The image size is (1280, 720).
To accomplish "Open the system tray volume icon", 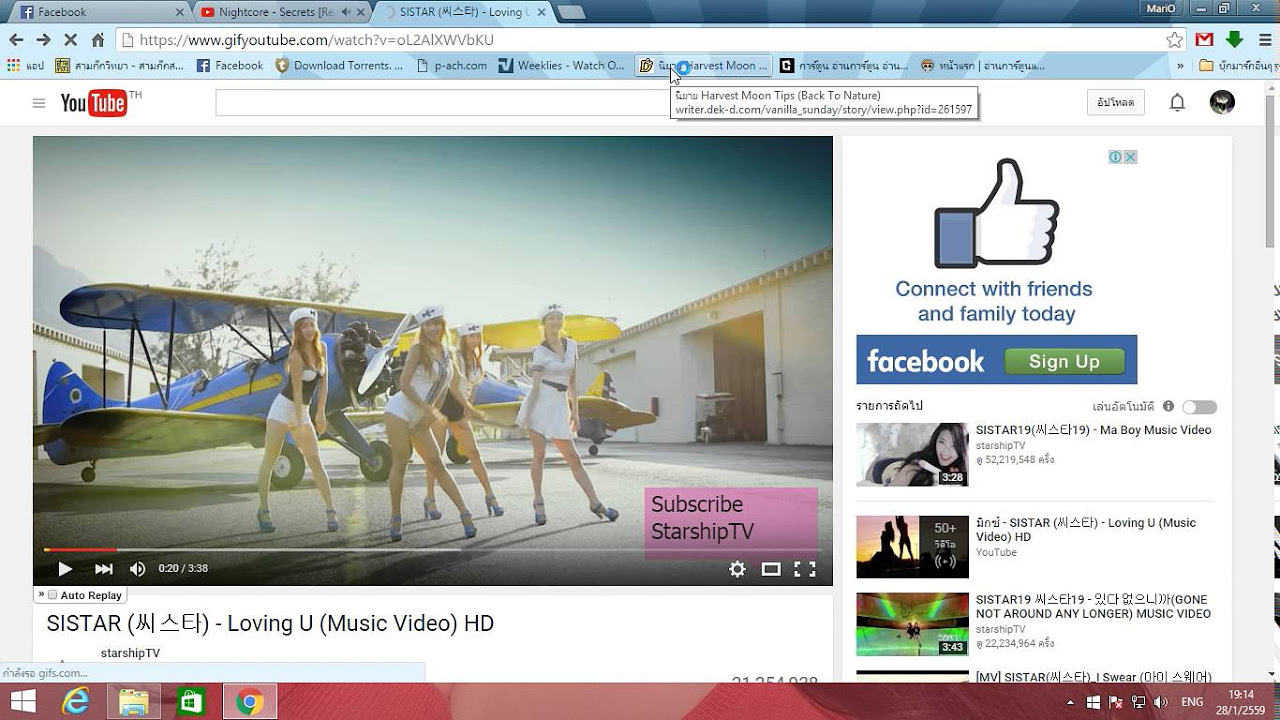I will click(x=1161, y=703).
